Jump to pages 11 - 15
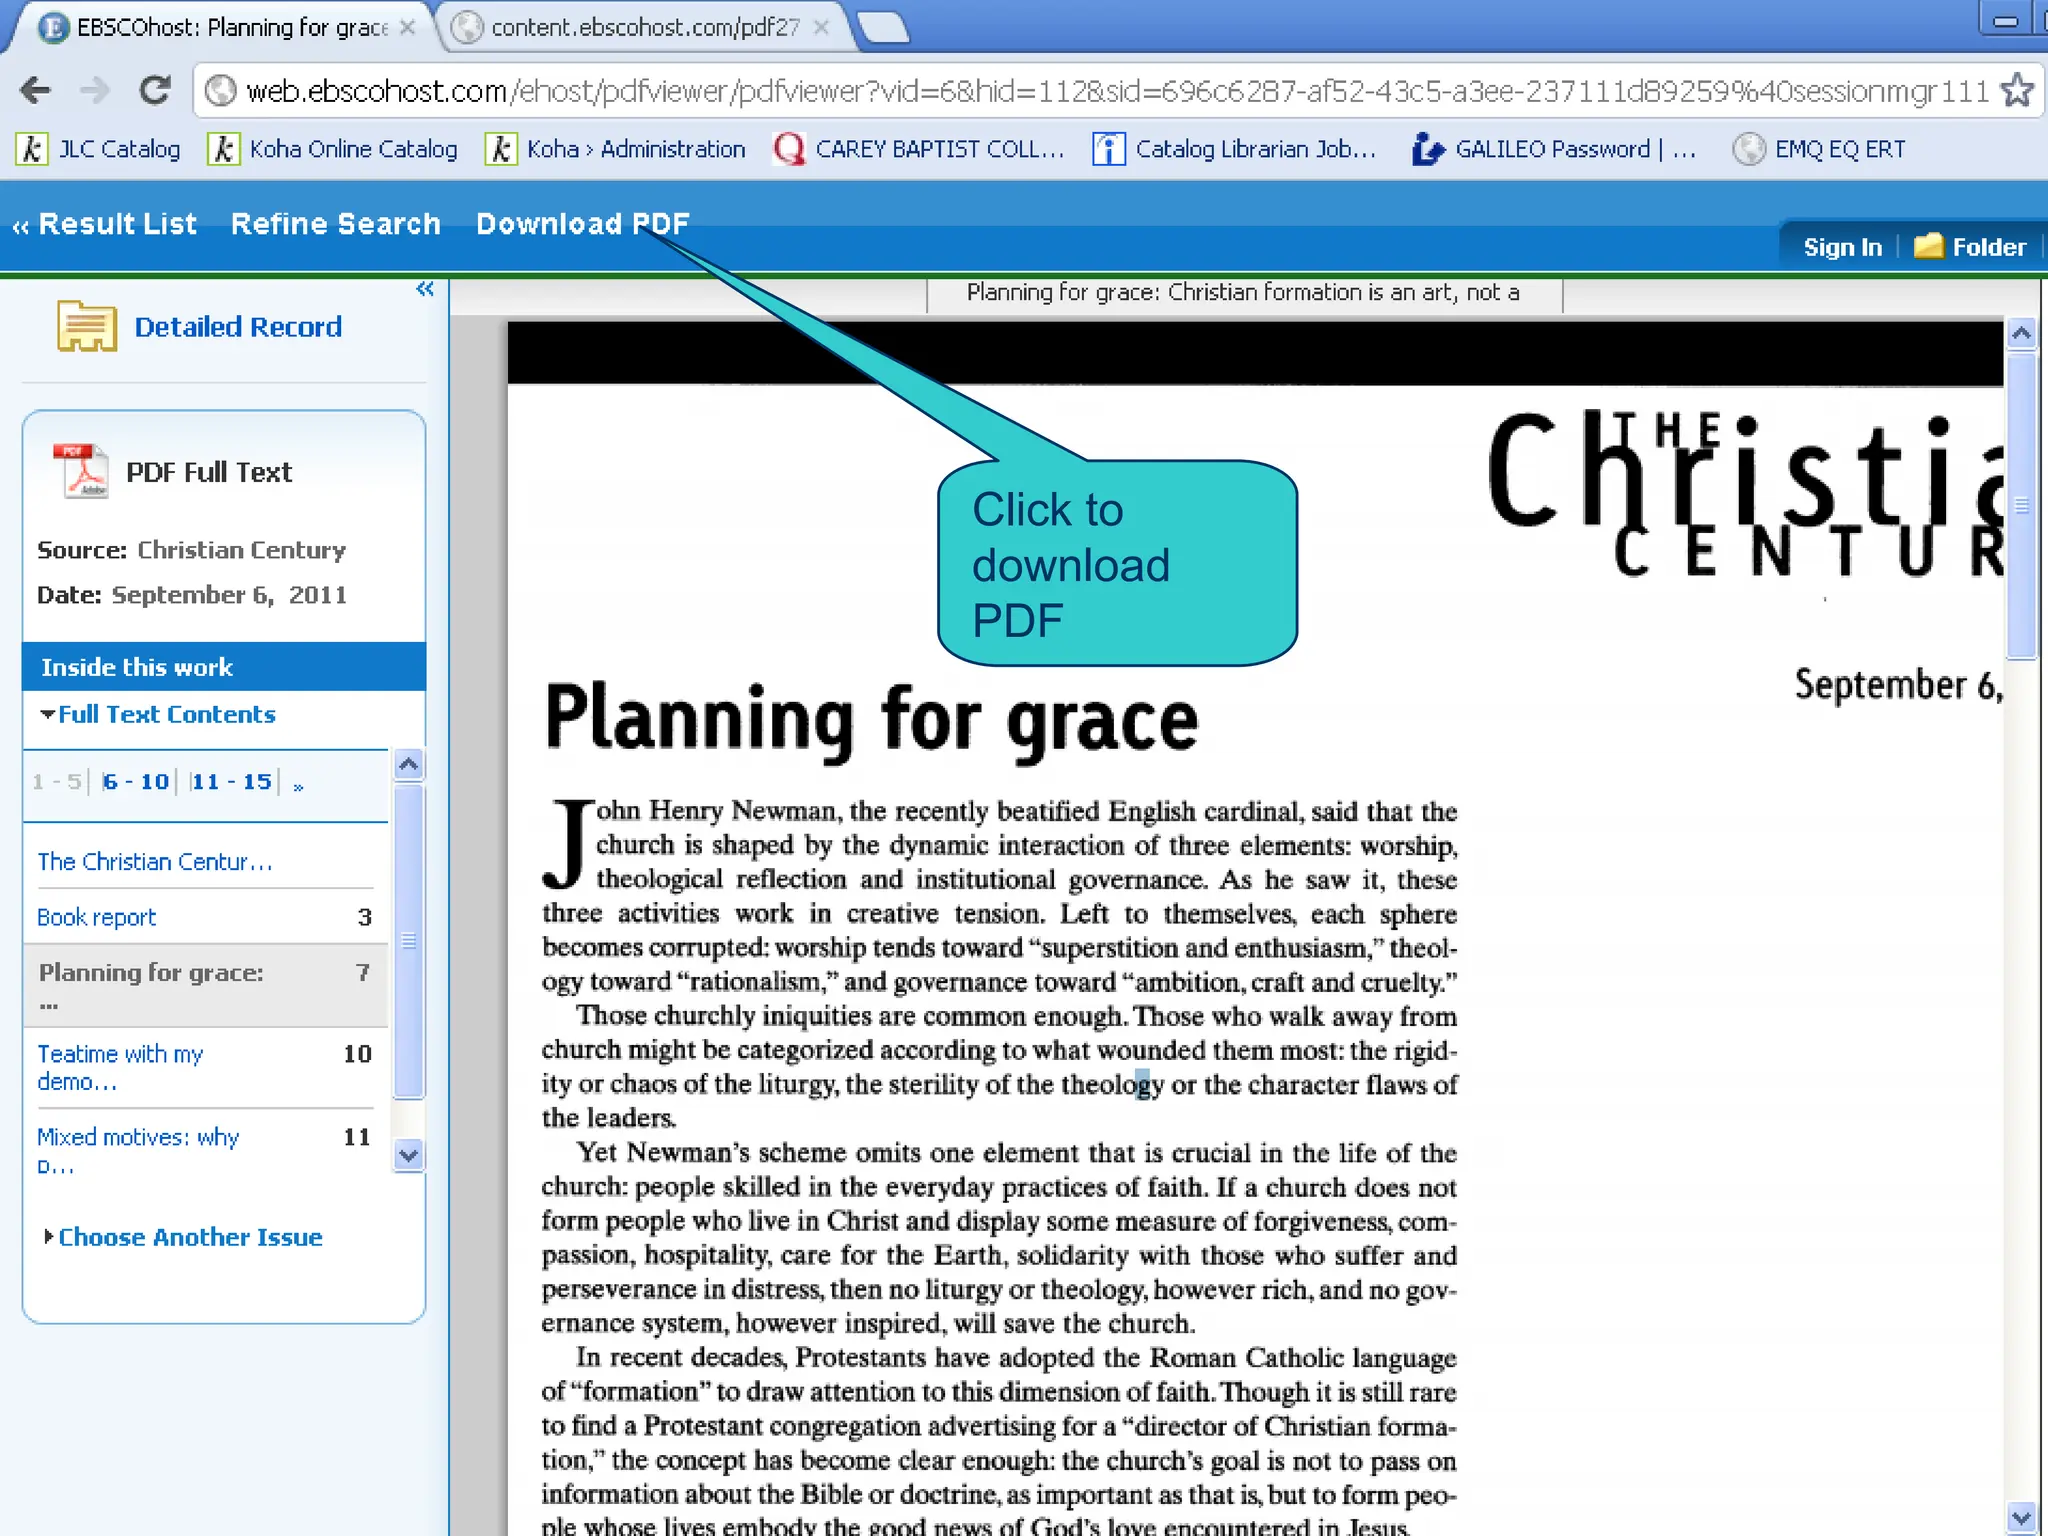Image resolution: width=2048 pixels, height=1536 pixels. (x=232, y=781)
